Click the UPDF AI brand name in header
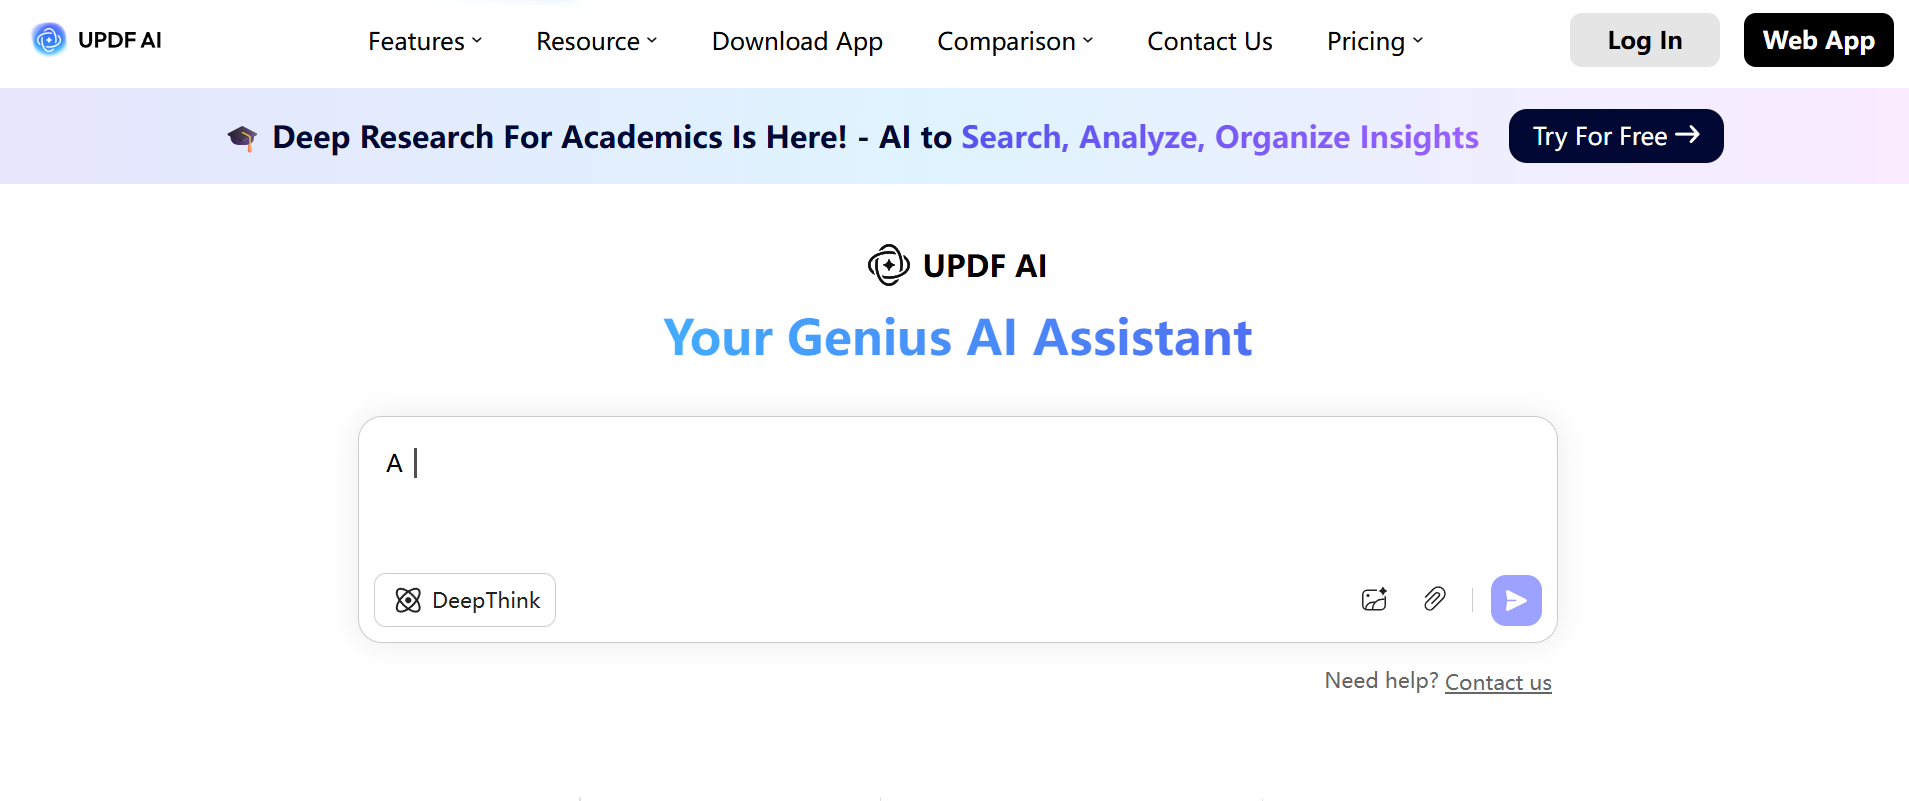This screenshot has width=1909, height=801. click(x=120, y=40)
